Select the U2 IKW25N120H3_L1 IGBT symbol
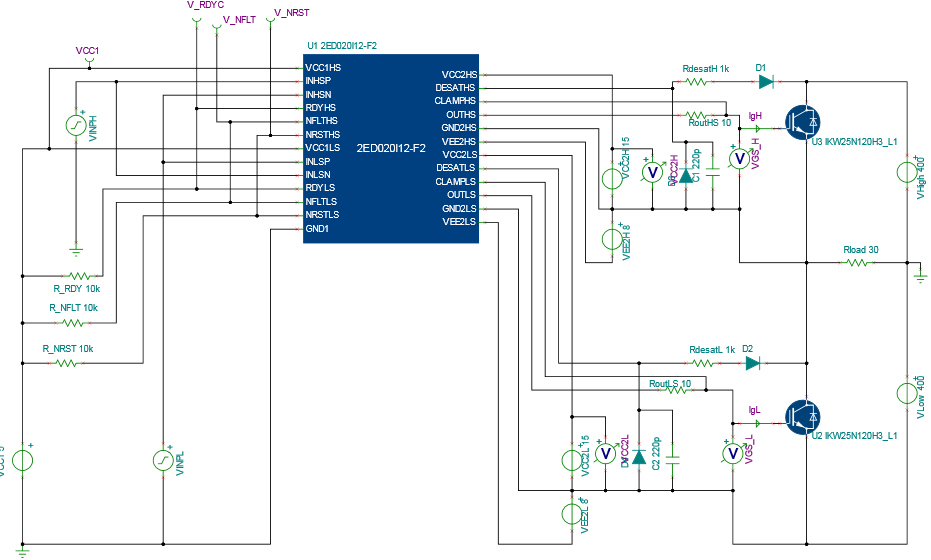Viewport: 931px width, 560px height. point(802,417)
